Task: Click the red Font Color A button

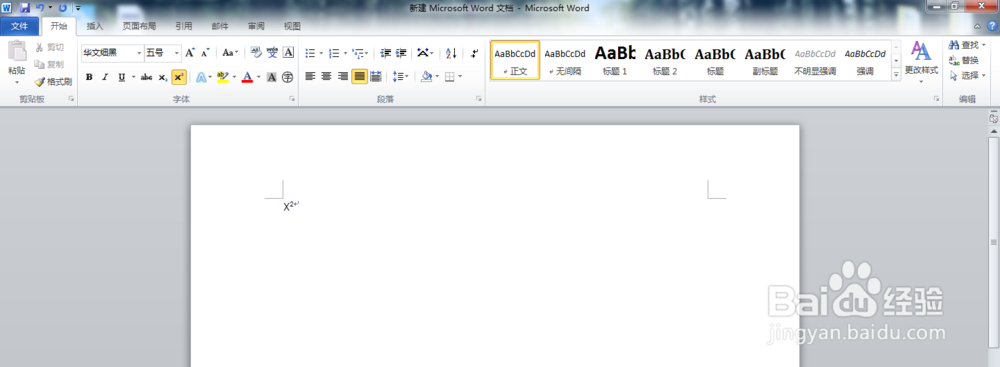Action: pyautogui.click(x=247, y=77)
